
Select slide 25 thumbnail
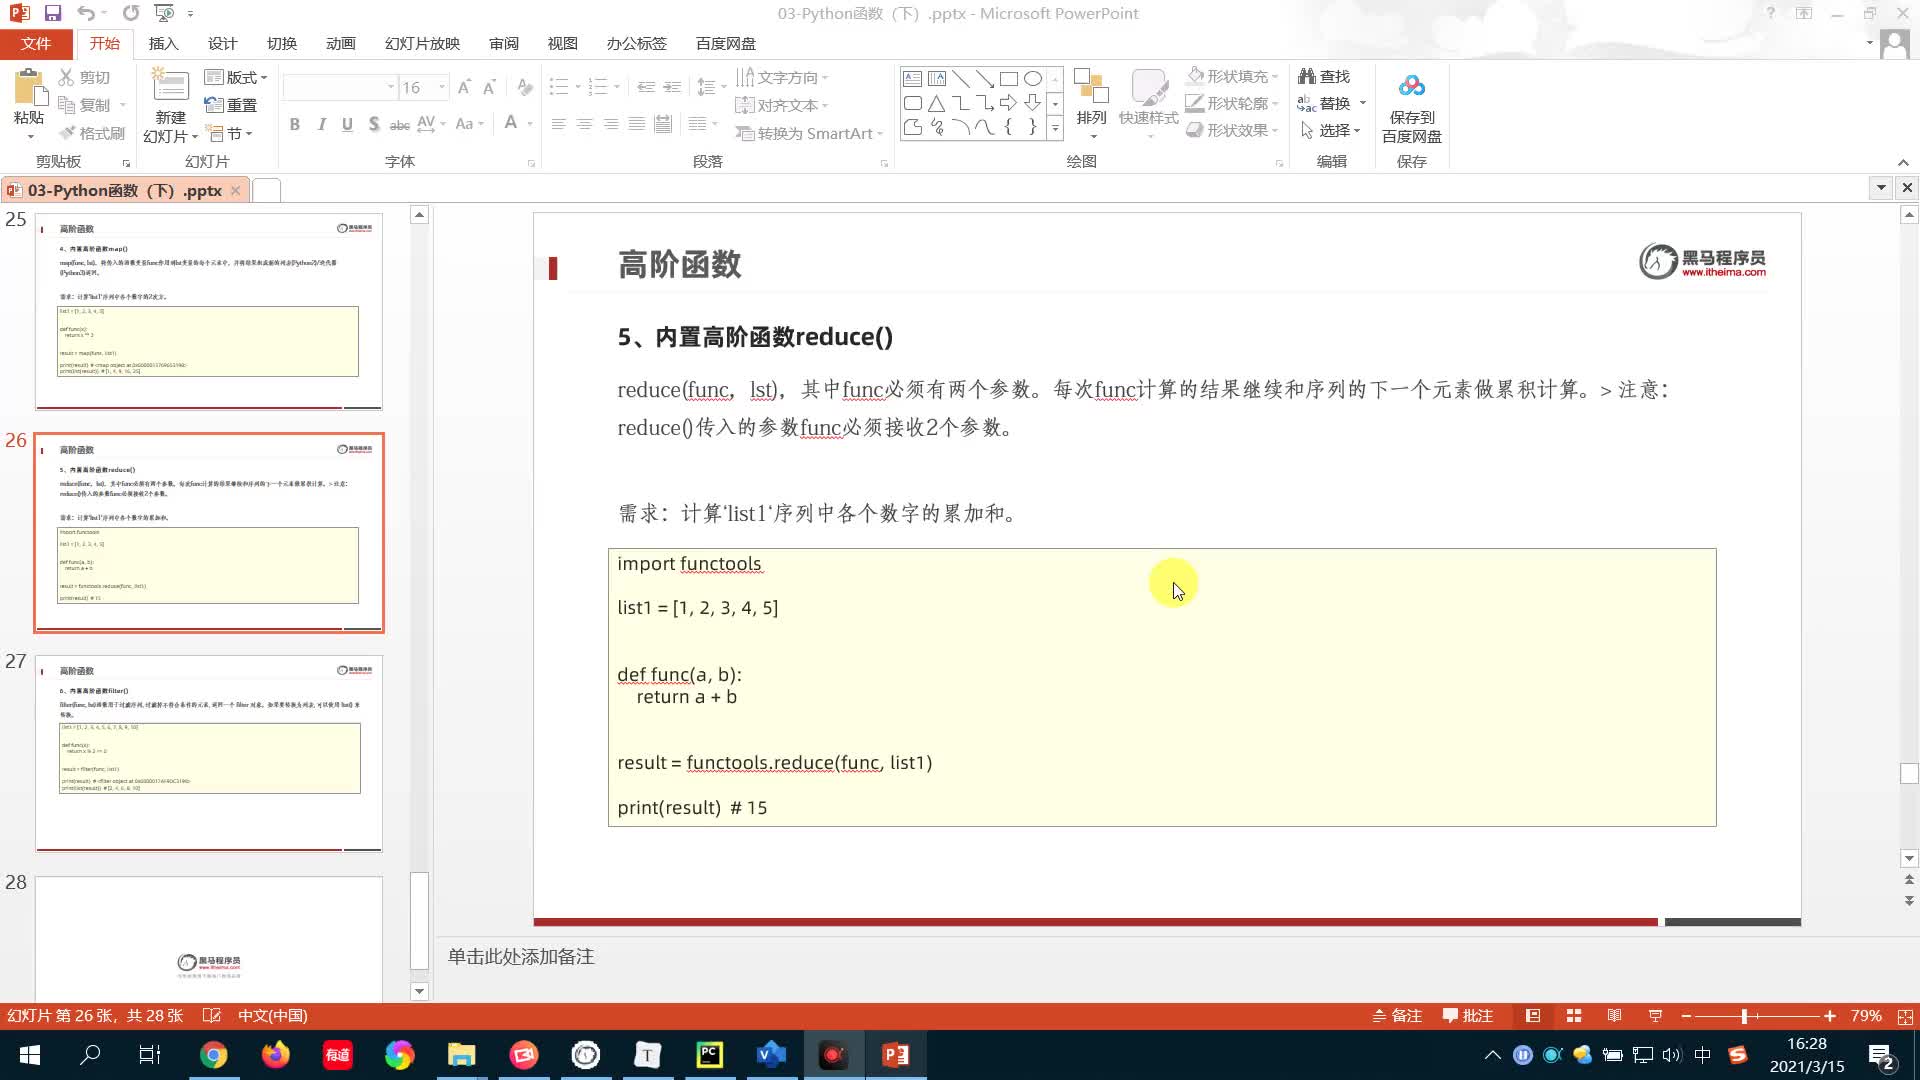pyautogui.click(x=209, y=311)
